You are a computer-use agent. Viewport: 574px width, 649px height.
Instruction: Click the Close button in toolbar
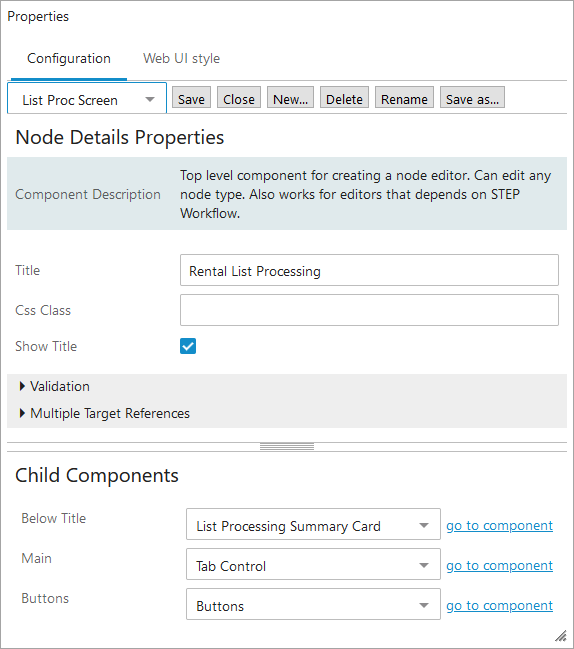(239, 97)
